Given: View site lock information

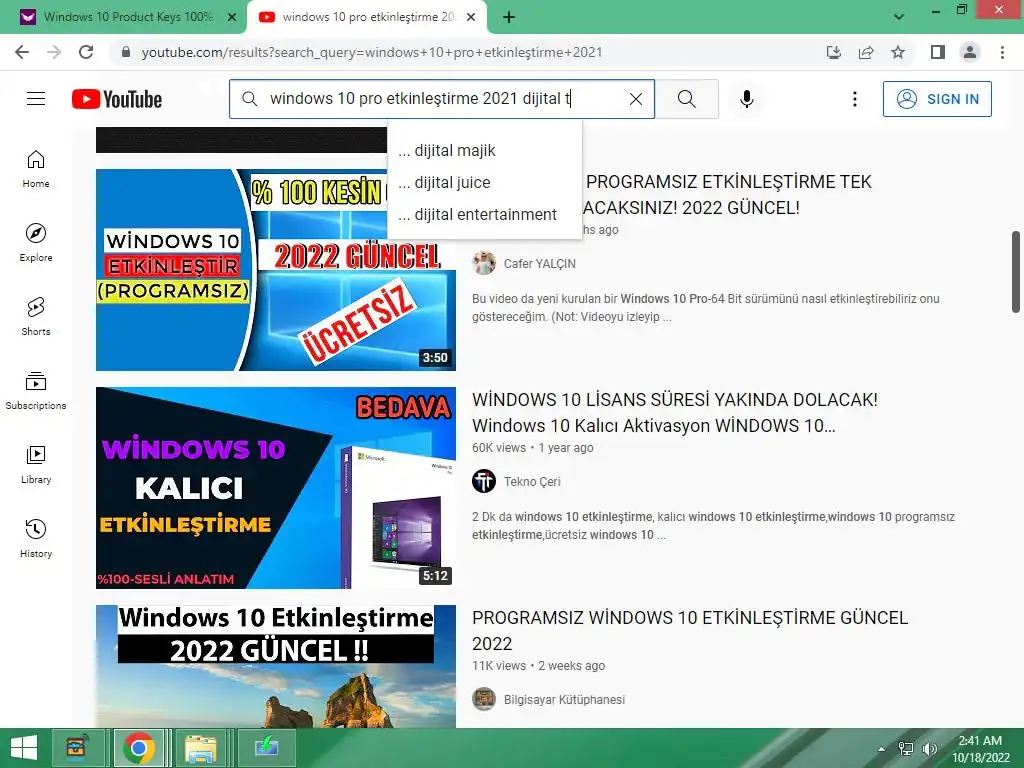Looking at the screenshot, I should pos(126,52).
